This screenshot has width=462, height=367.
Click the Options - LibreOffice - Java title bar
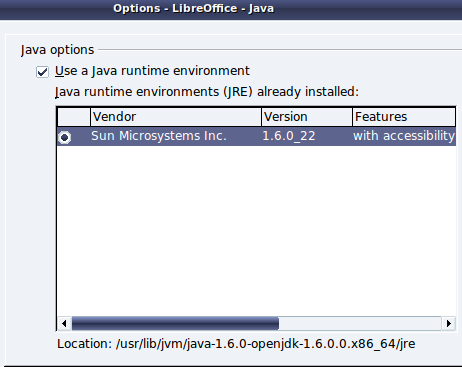point(231,9)
